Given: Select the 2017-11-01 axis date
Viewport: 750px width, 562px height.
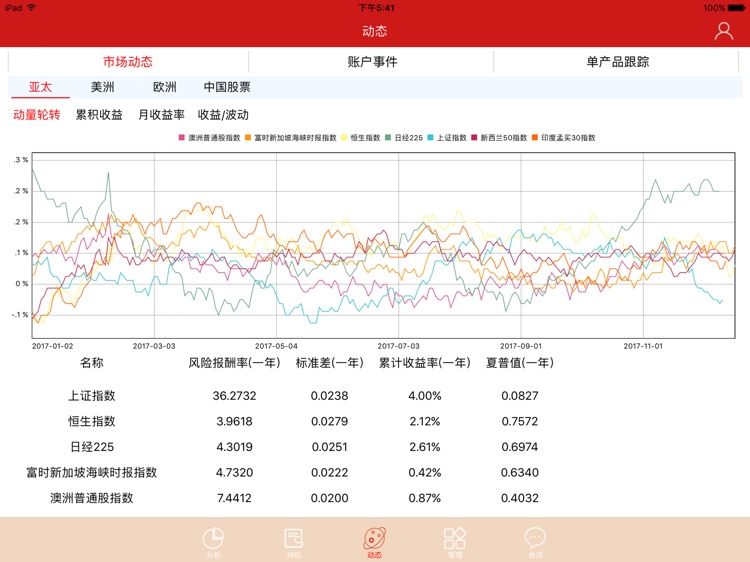Looking at the screenshot, I should tap(643, 346).
